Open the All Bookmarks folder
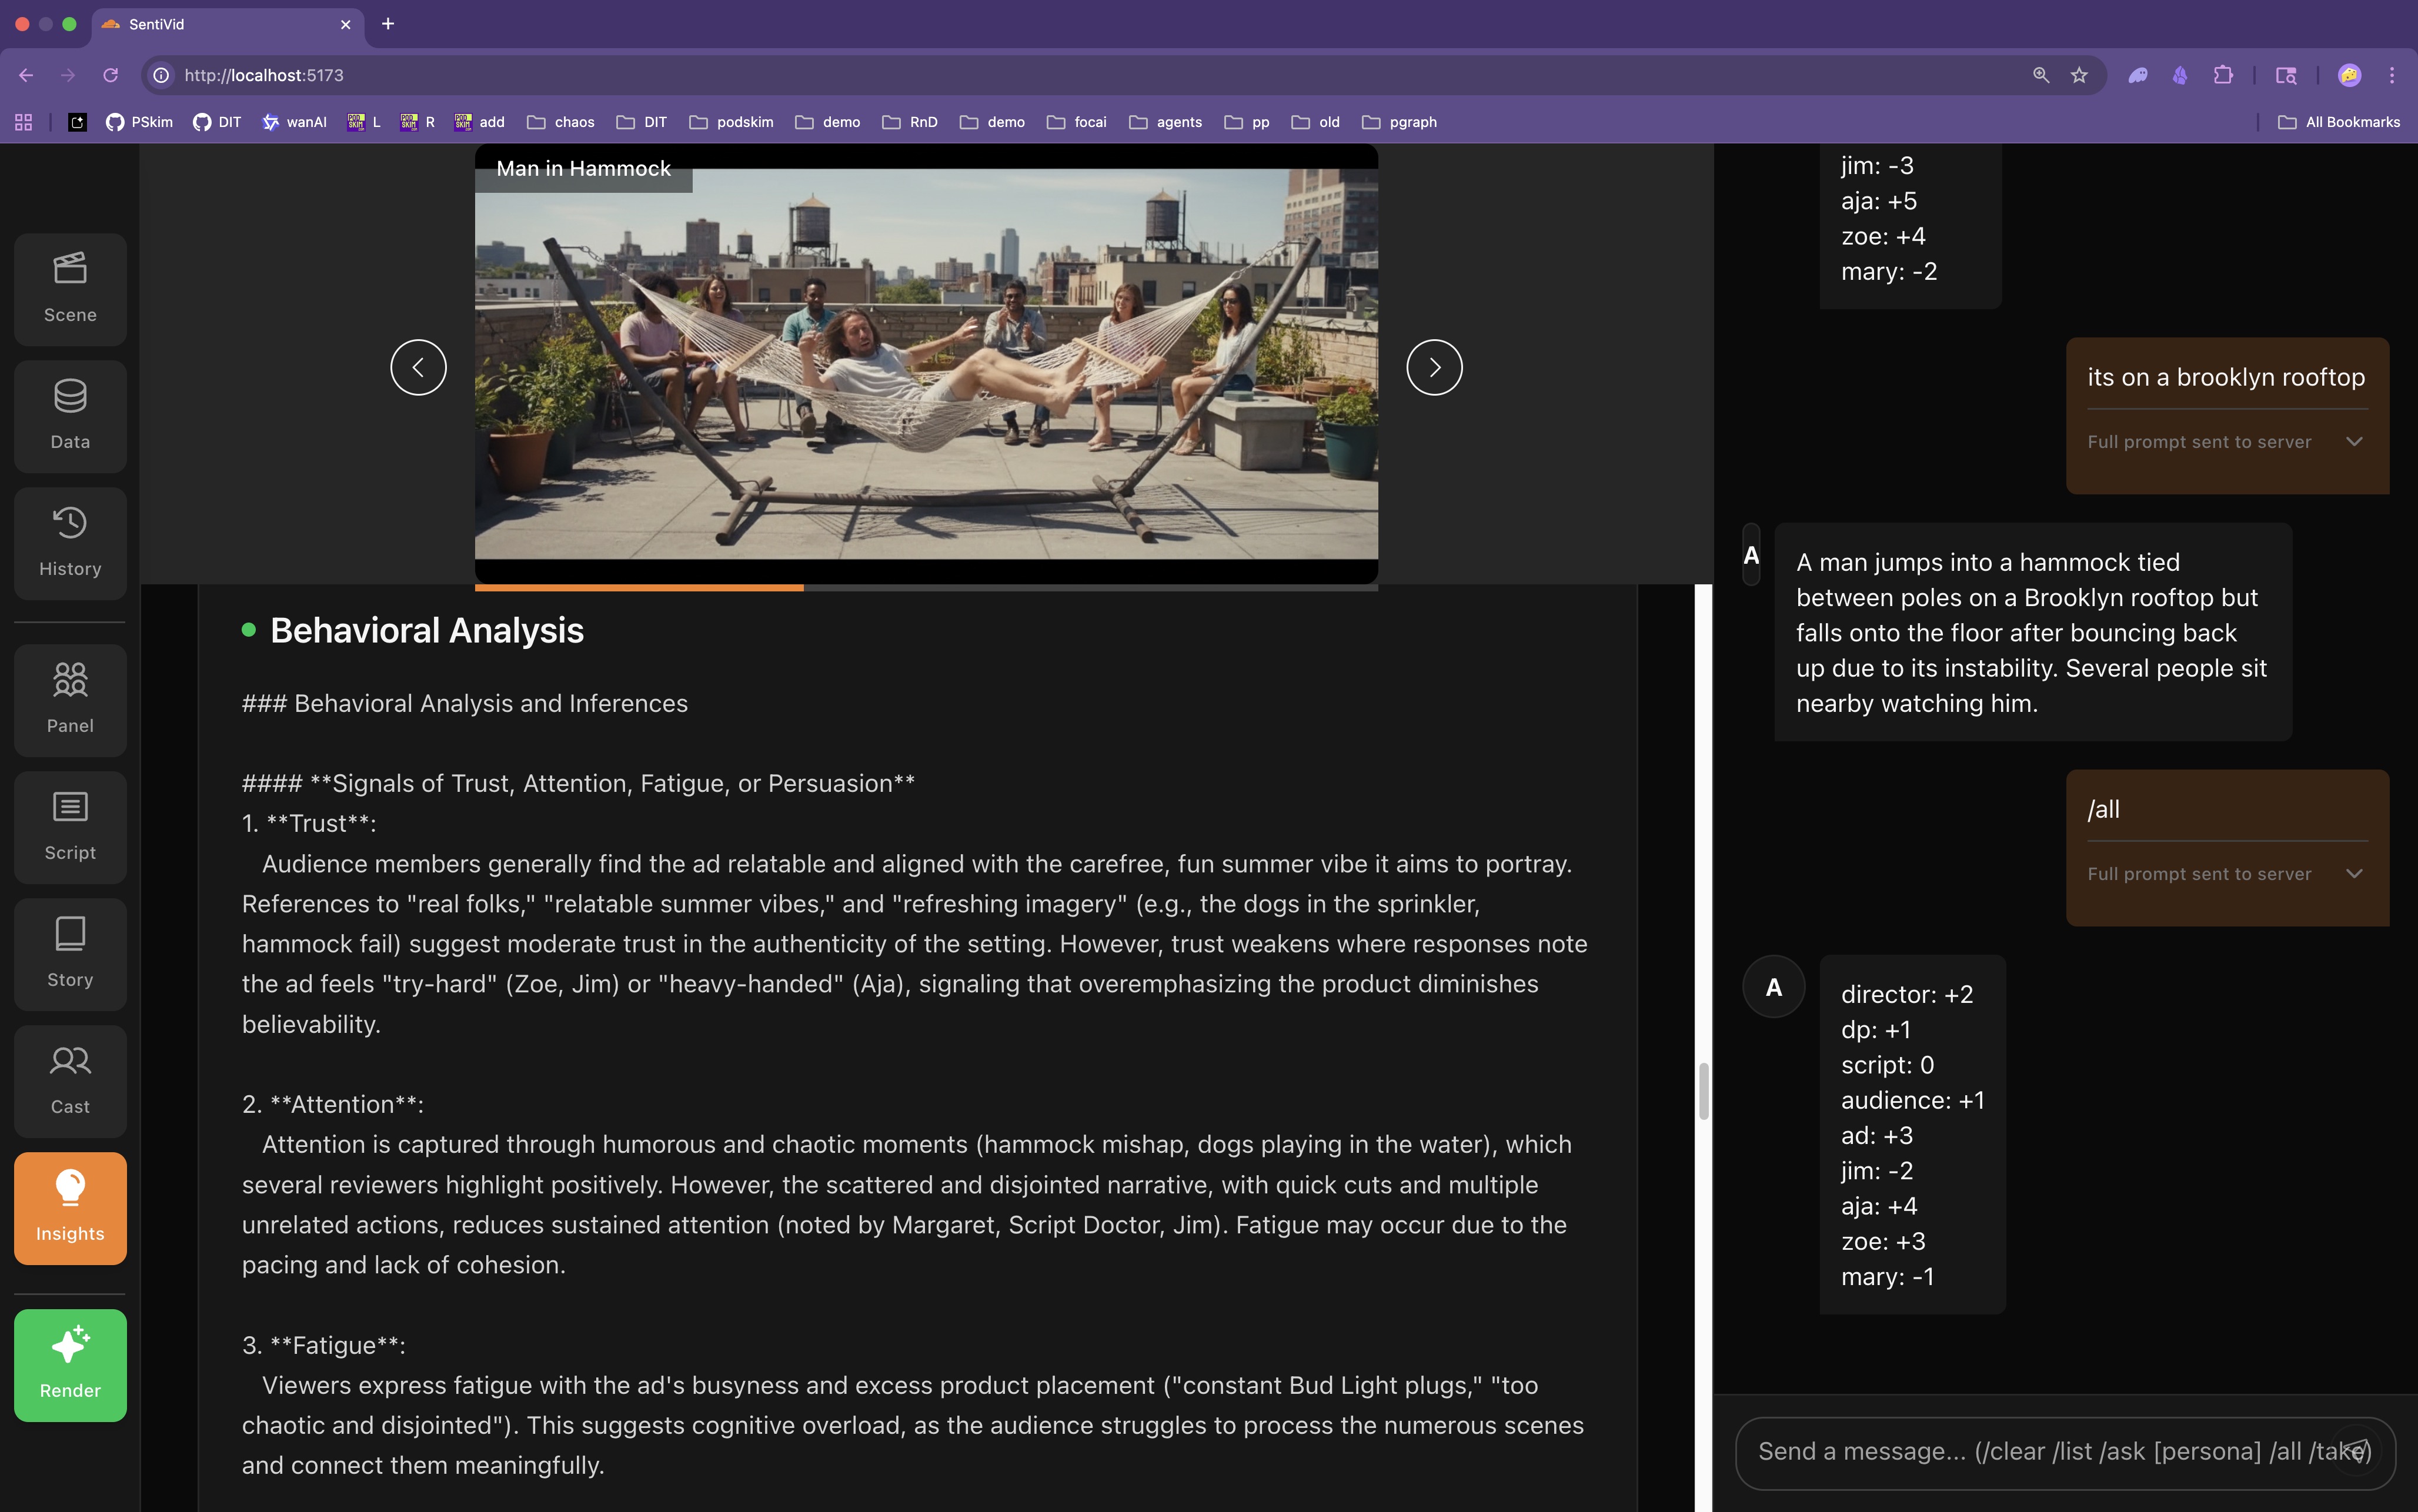This screenshot has height=1512, width=2418. pos(2339,122)
